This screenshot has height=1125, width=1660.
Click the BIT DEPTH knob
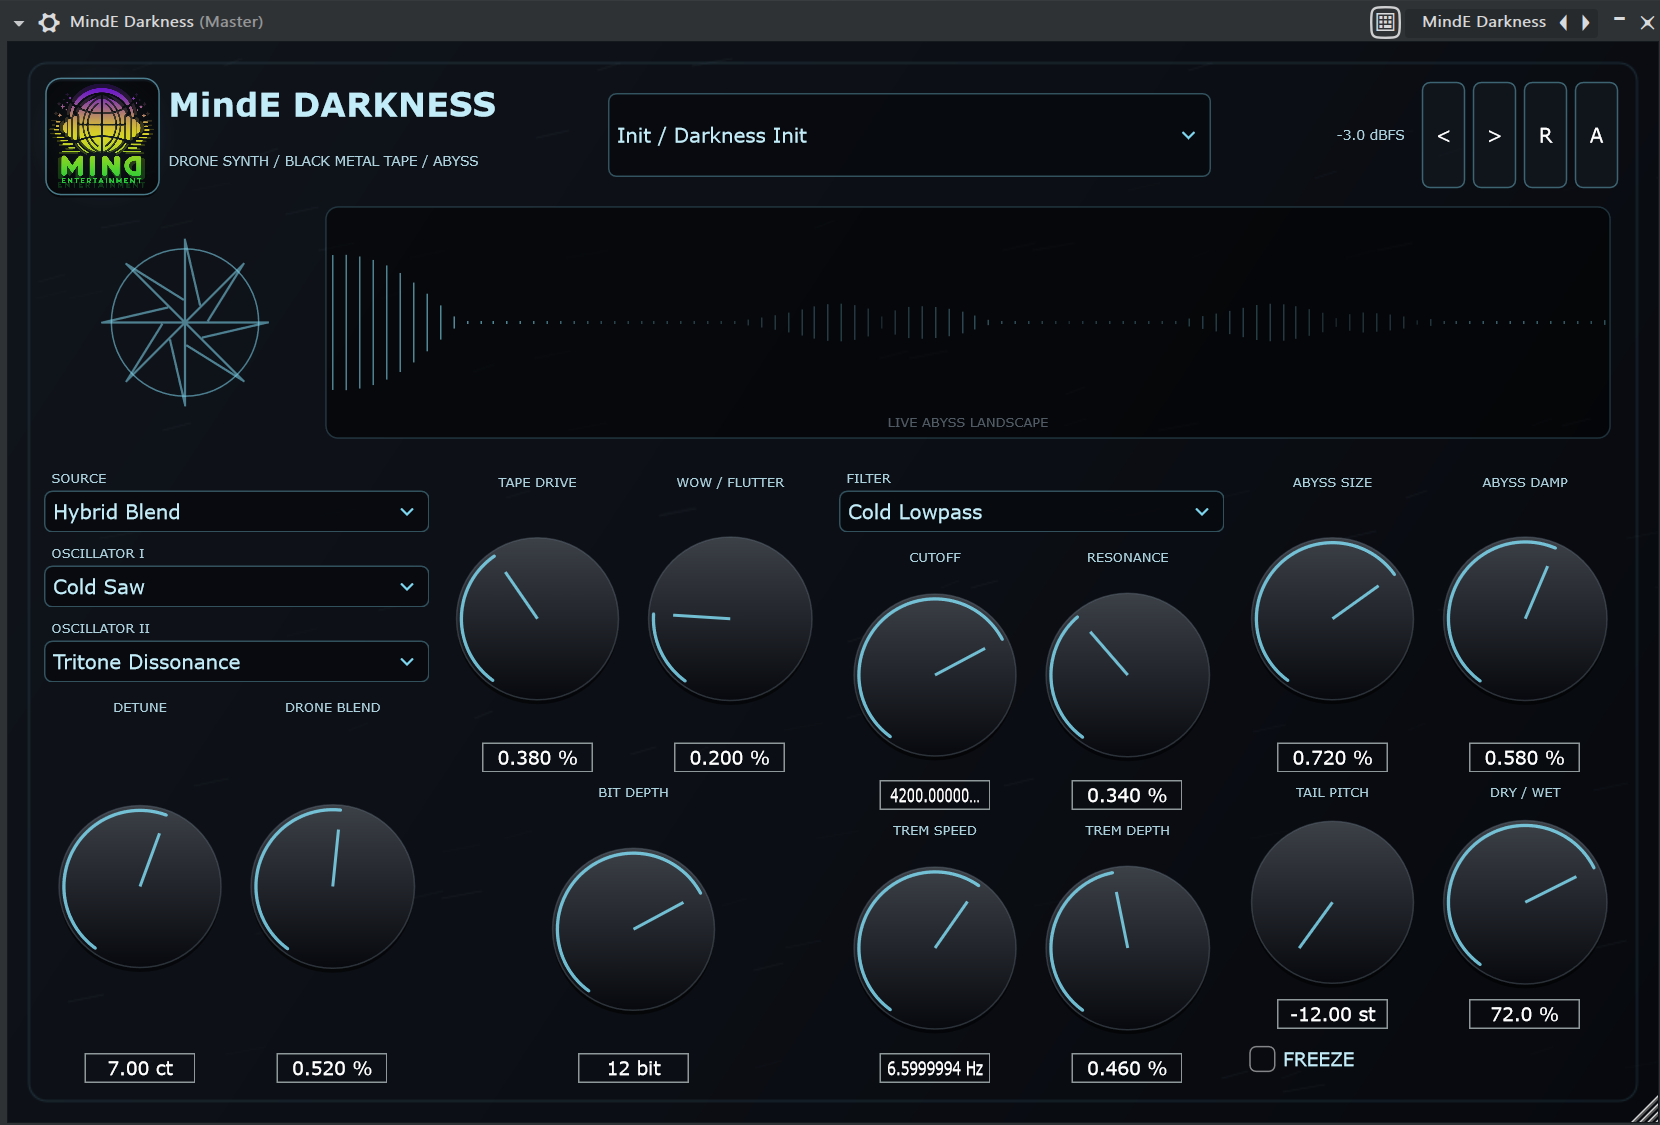(x=634, y=929)
